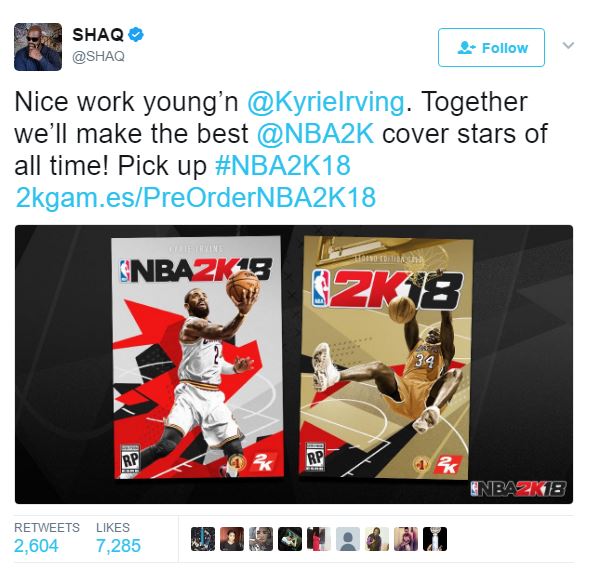This screenshot has width=601, height=571.
Task: Click the green-tinted fourth liker avatar
Action: [290, 539]
